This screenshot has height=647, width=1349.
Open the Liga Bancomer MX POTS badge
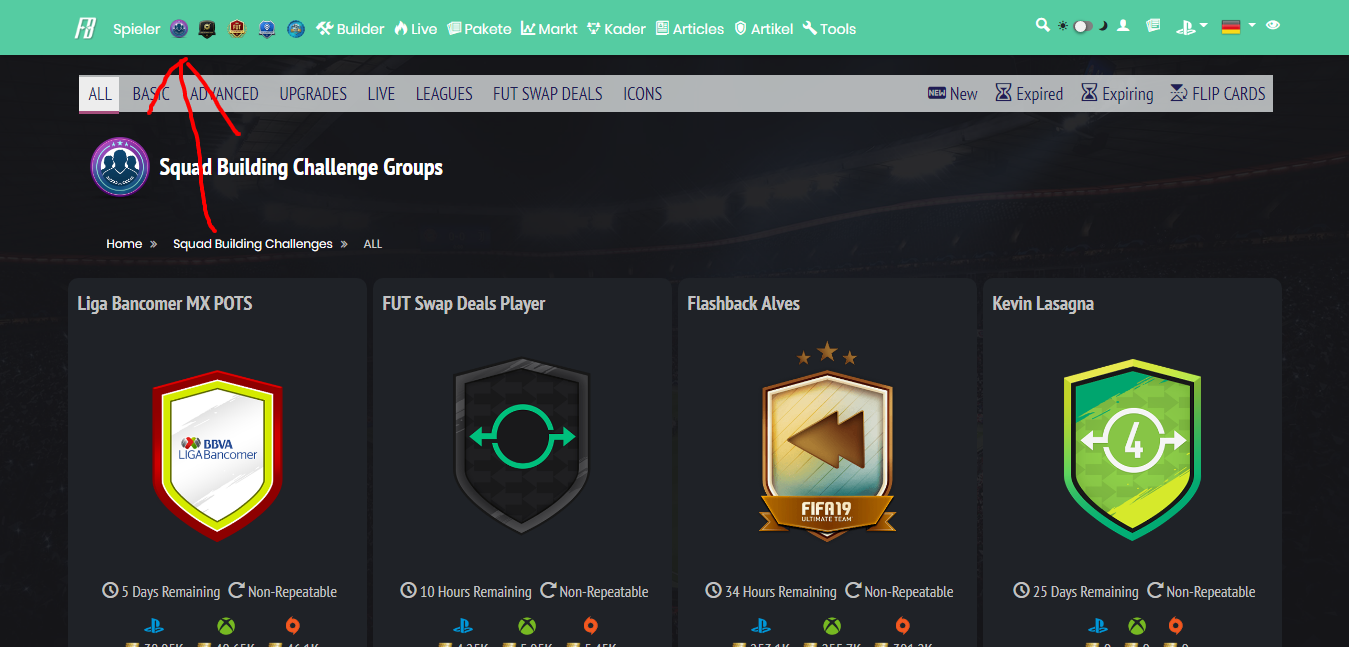(217, 454)
